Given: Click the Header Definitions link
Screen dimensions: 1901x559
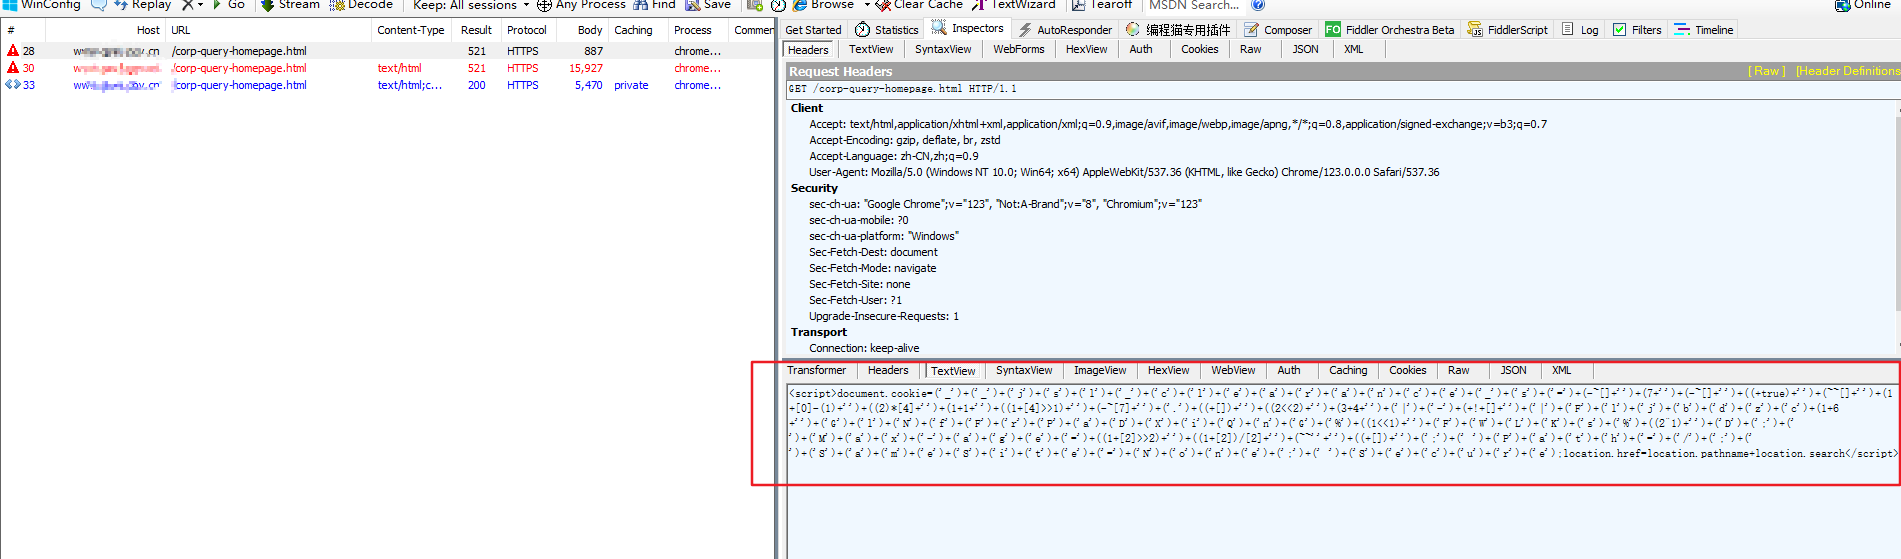Looking at the screenshot, I should [x=1847, y=71].
